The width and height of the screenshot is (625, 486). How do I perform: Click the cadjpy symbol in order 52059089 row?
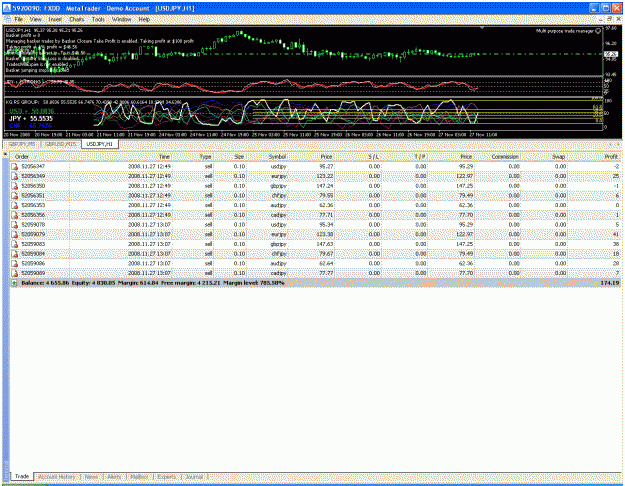(278, 273)
